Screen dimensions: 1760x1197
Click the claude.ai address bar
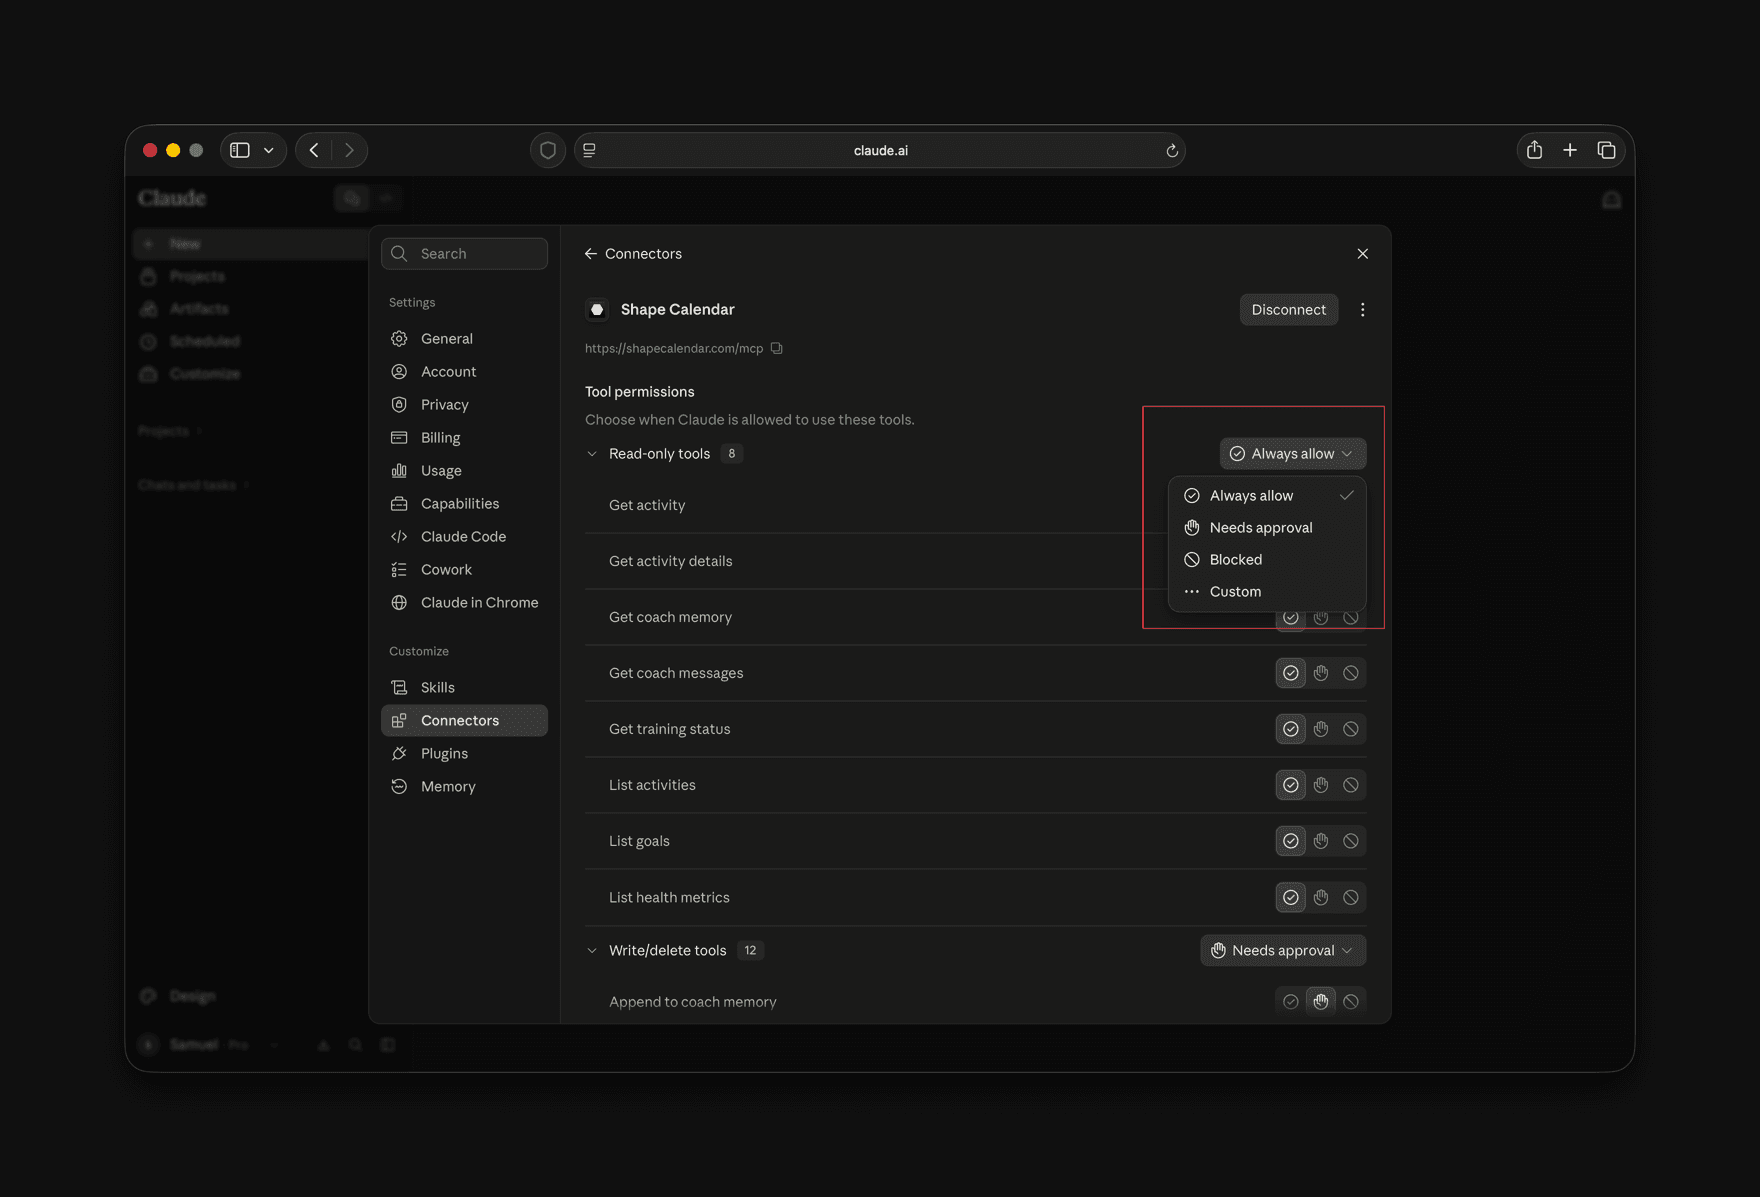[880, 150]
